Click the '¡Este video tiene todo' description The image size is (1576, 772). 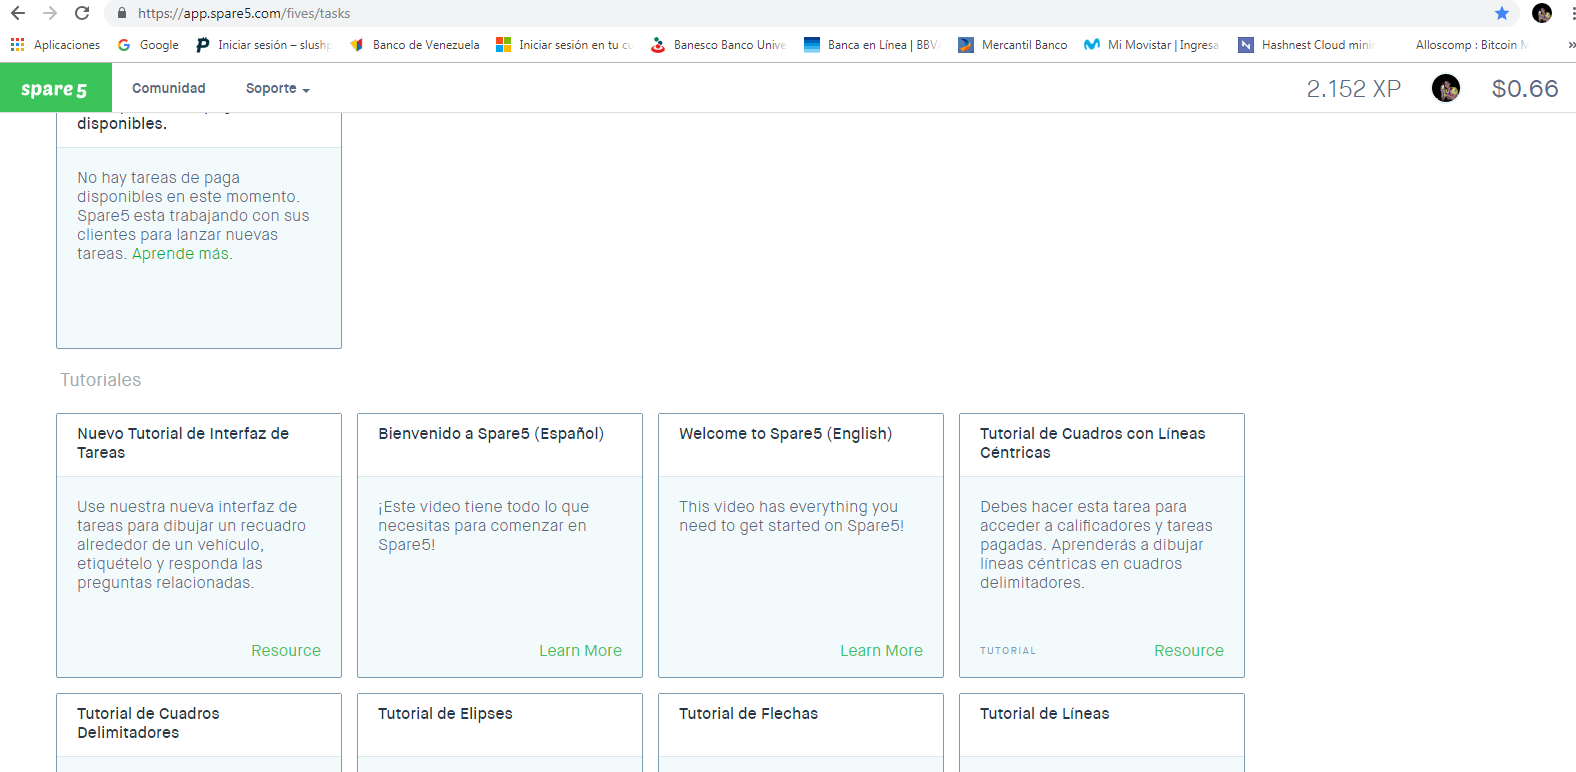tap(484, 526)
